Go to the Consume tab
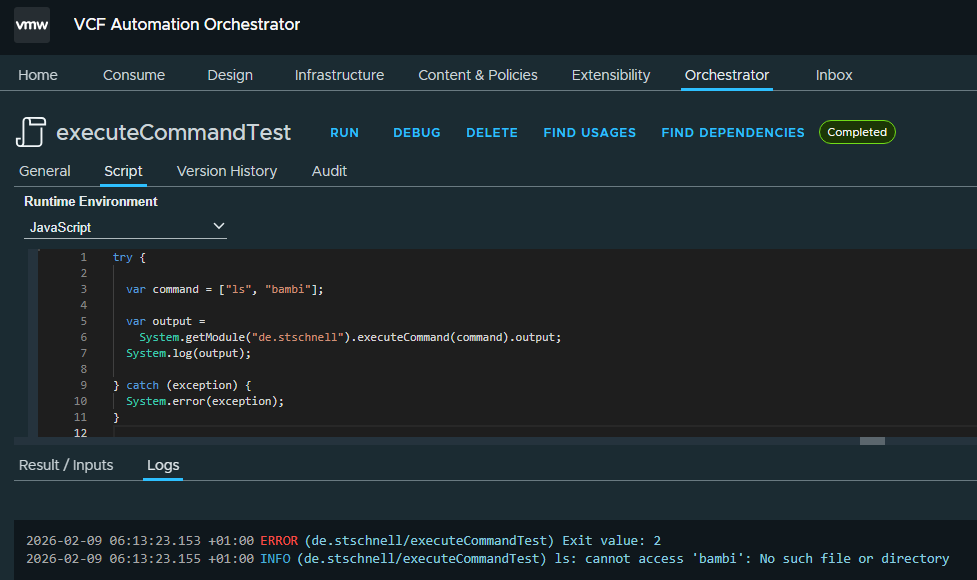Screen dimensions: 977x580 coord(134,75)
